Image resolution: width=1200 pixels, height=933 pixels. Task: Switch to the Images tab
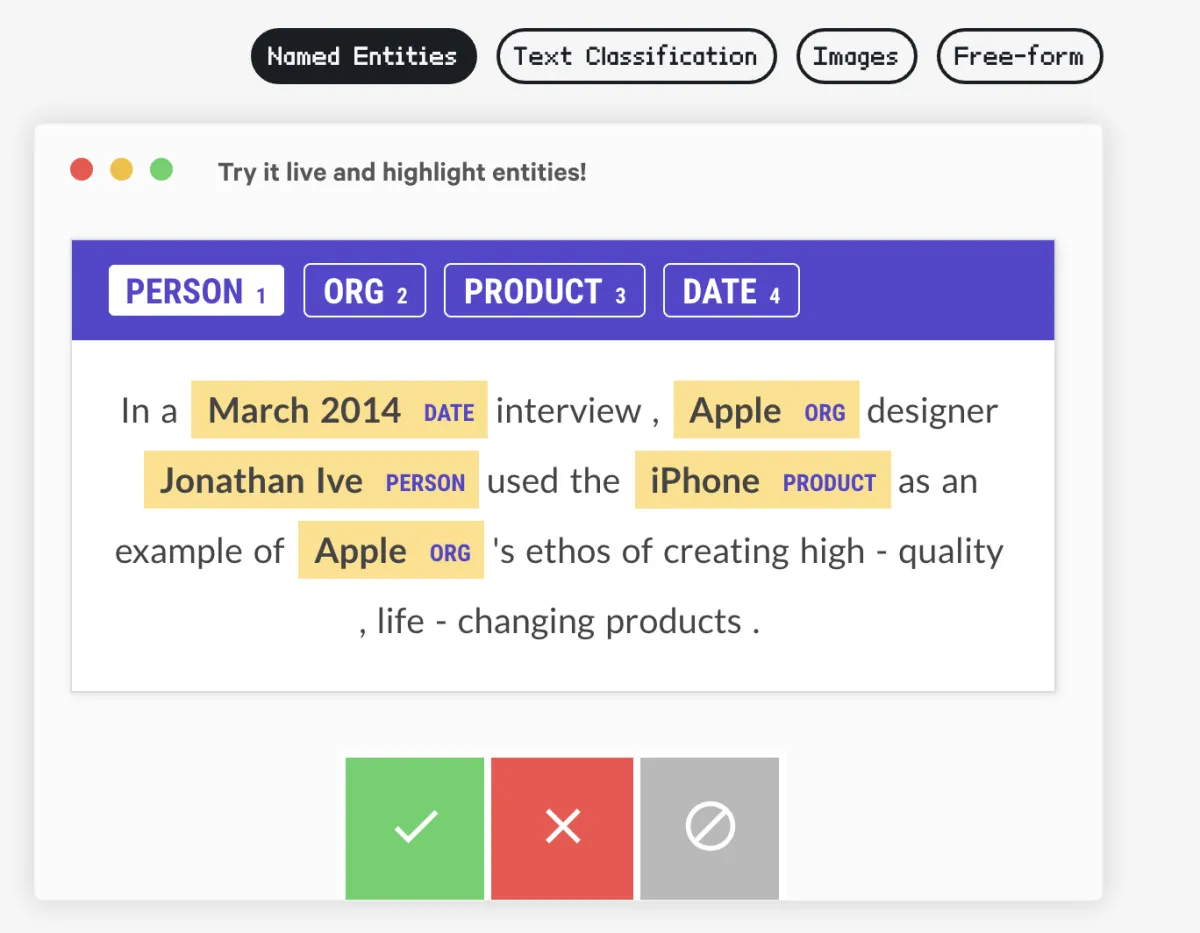[x=856, y=56]
